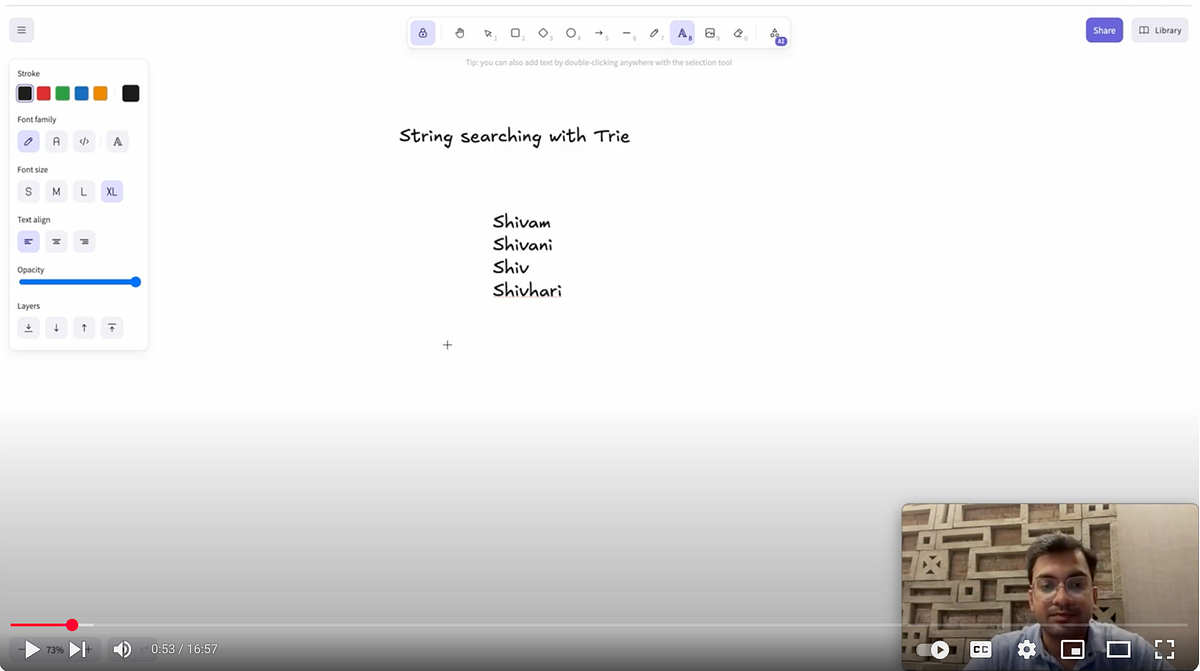
Task: Select the Rectangle tool
Action: (516, 32)
